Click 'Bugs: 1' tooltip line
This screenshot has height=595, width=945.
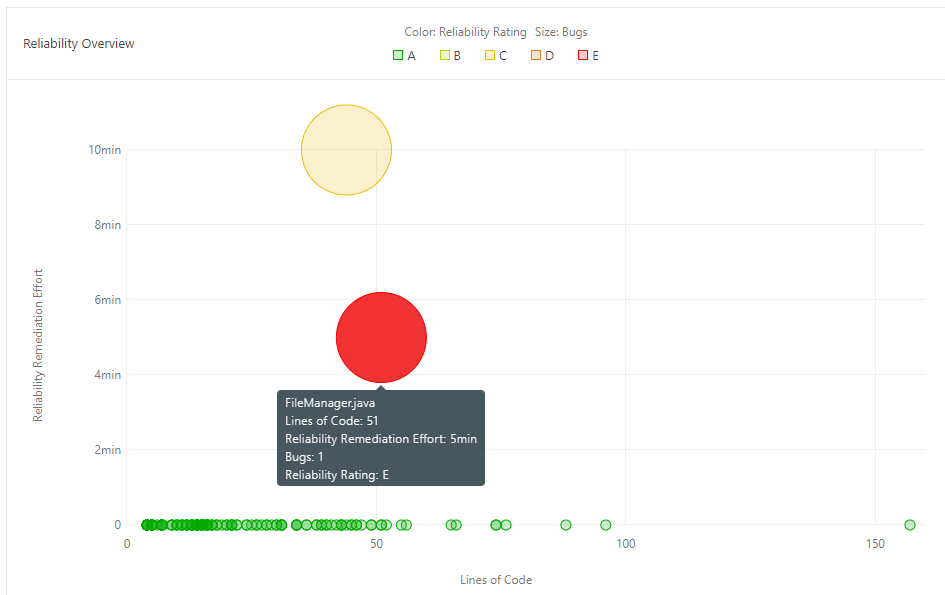tap(304, 457)
